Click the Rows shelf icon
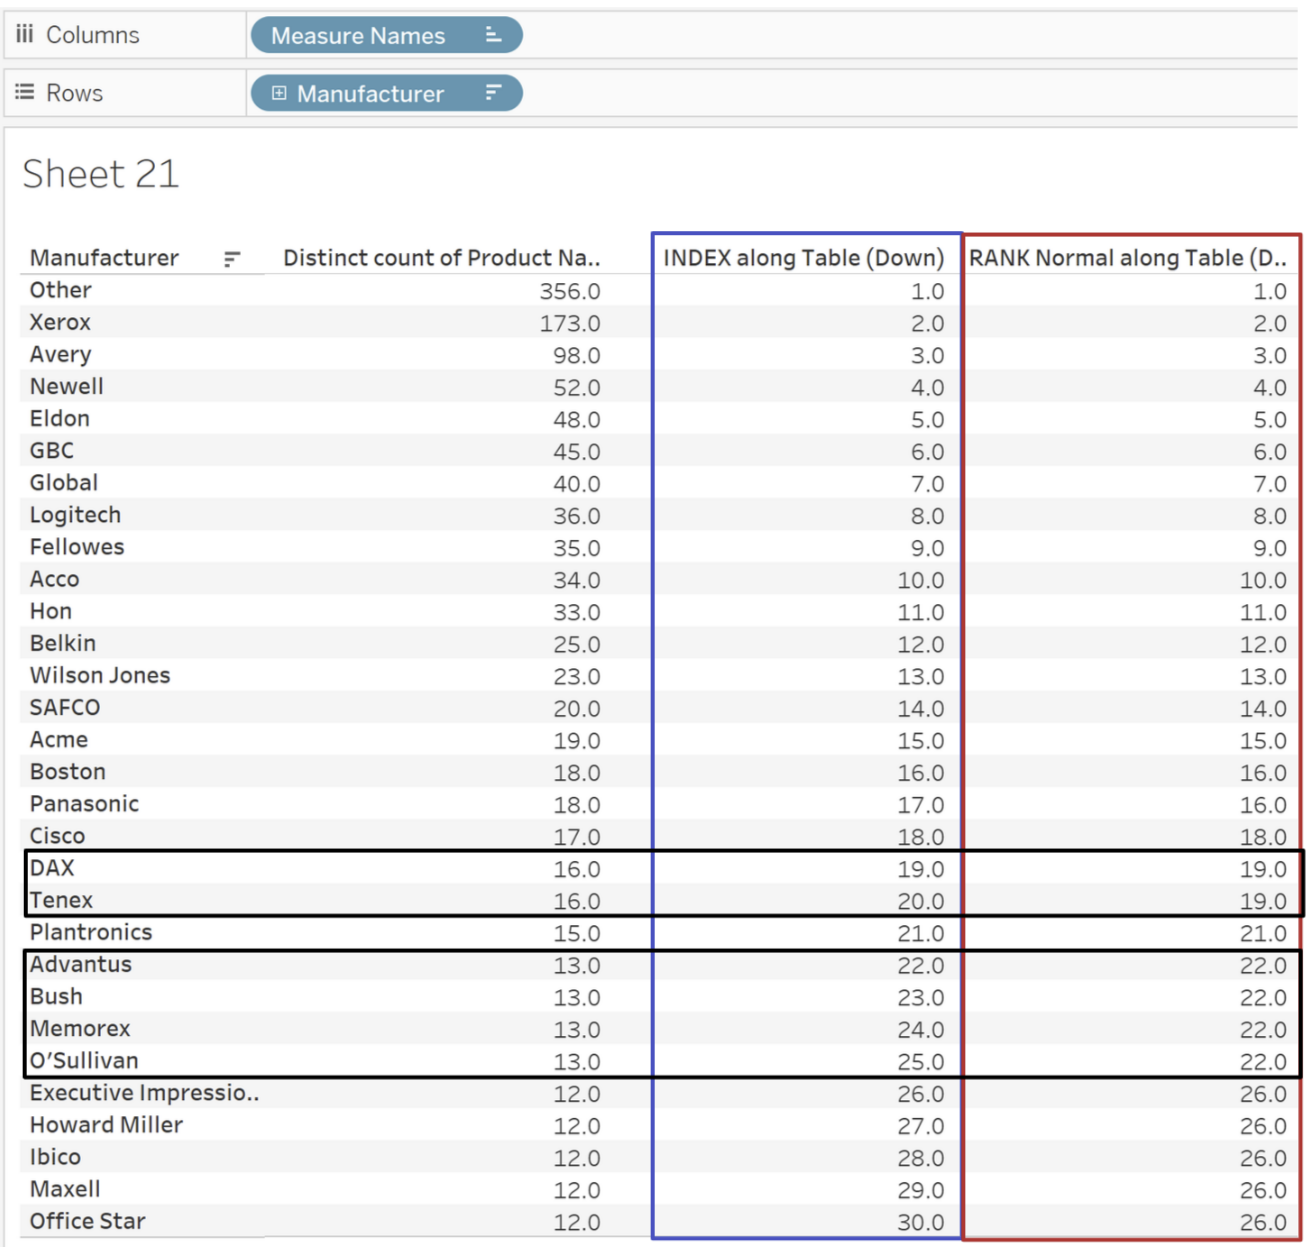 click(25, 92)
